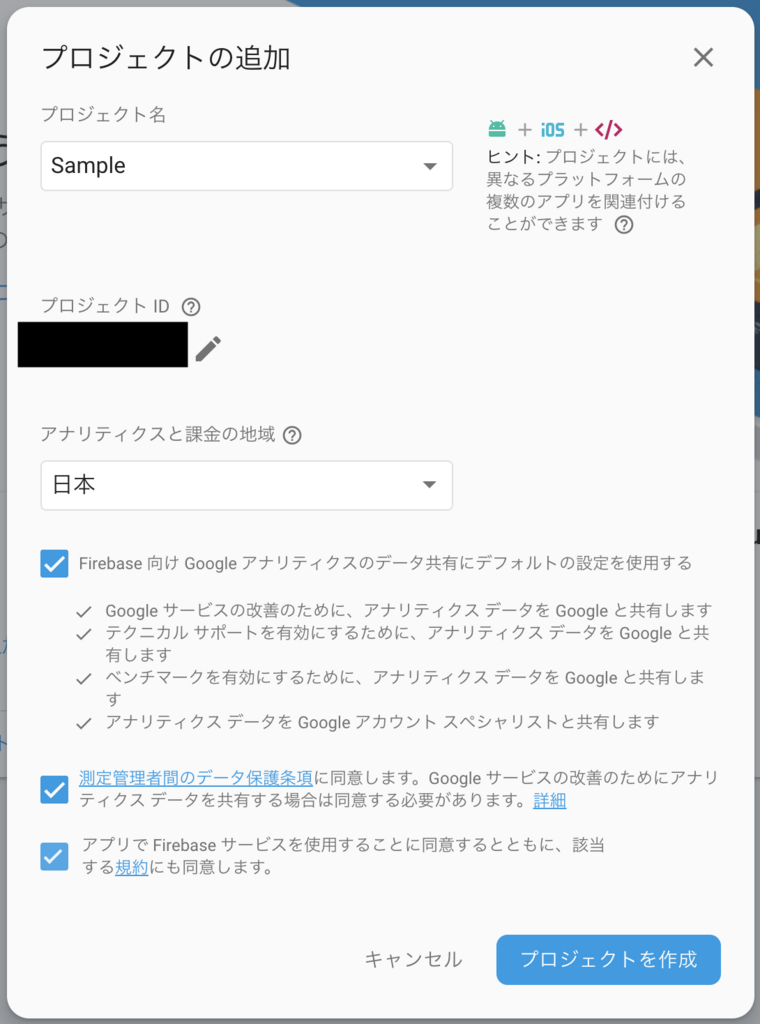Screen dimensions: 760x1024
Task: Click the pencil icon to edit the project ID
Action: click(207, 345)
